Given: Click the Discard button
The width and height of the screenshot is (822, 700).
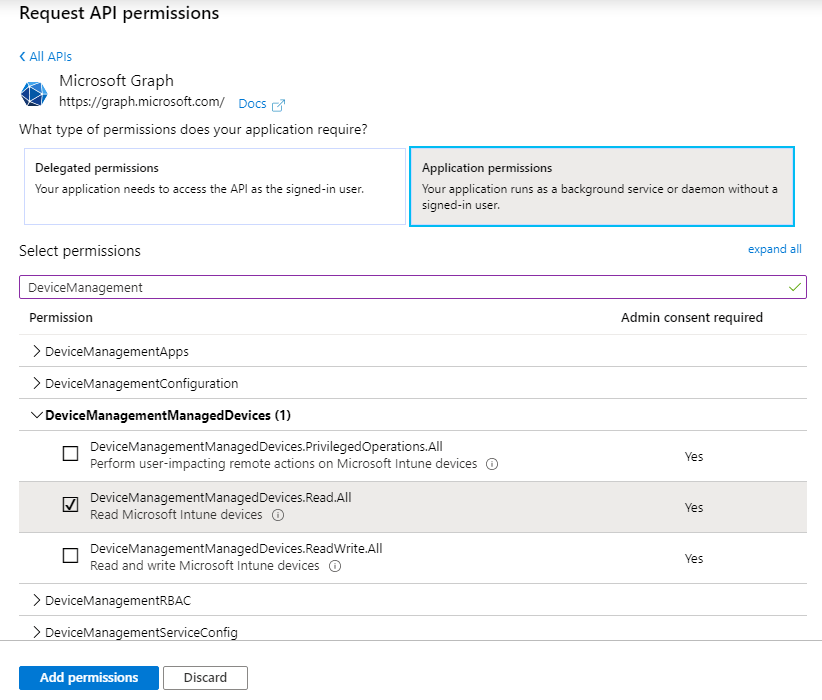Looking at the screenshot, I should pyautogui.click(x=205, y=678).
